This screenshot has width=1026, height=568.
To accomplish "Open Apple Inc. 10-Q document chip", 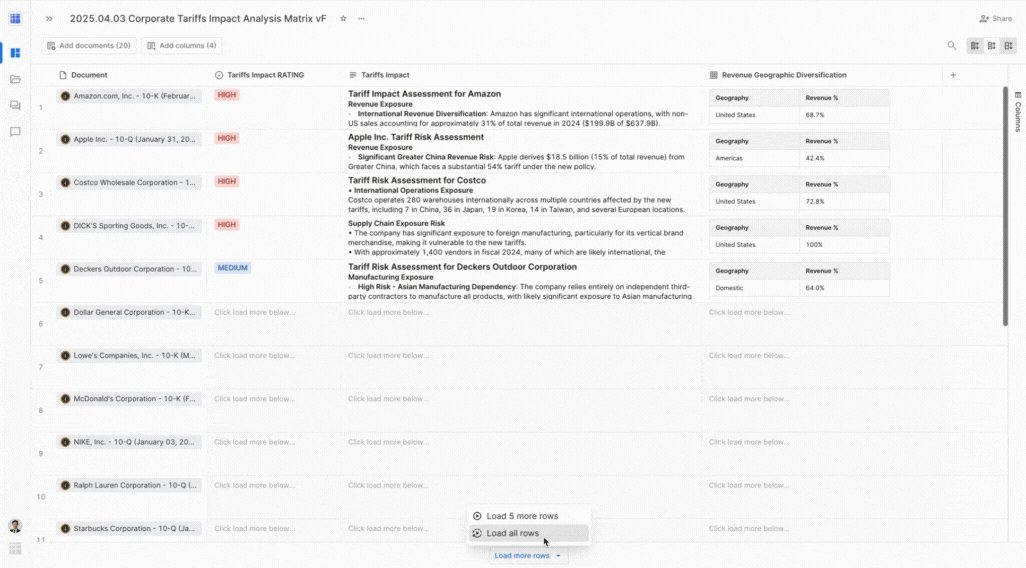I will (129, 139).
